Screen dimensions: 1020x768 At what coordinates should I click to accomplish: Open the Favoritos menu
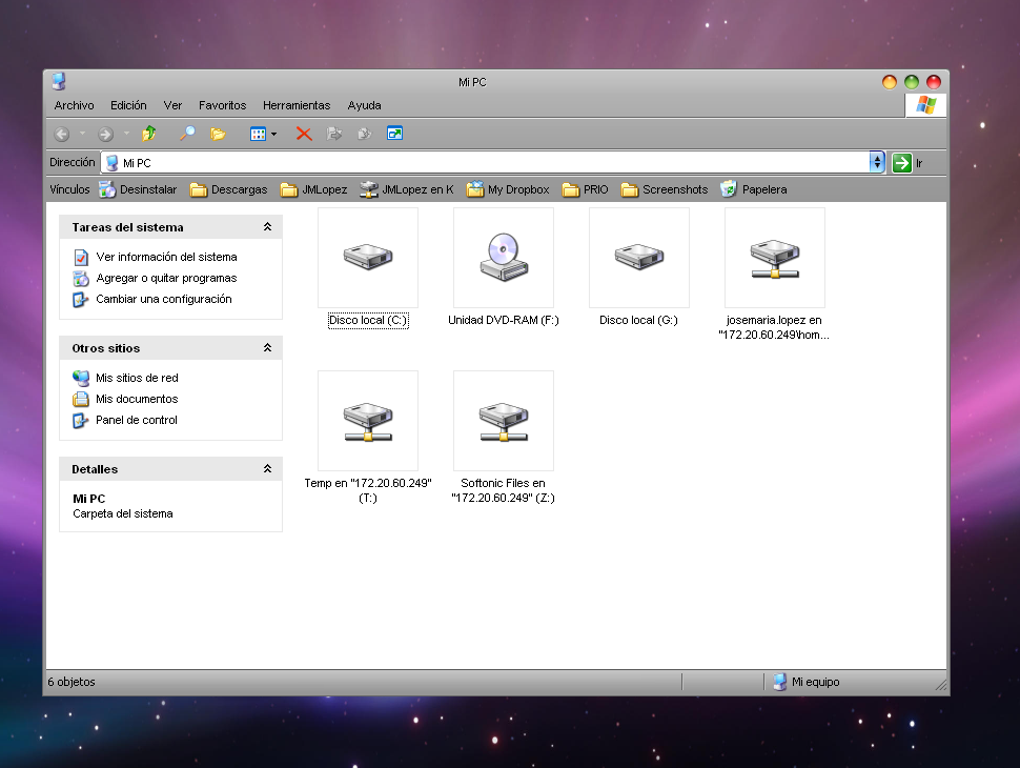coord(222,105)
